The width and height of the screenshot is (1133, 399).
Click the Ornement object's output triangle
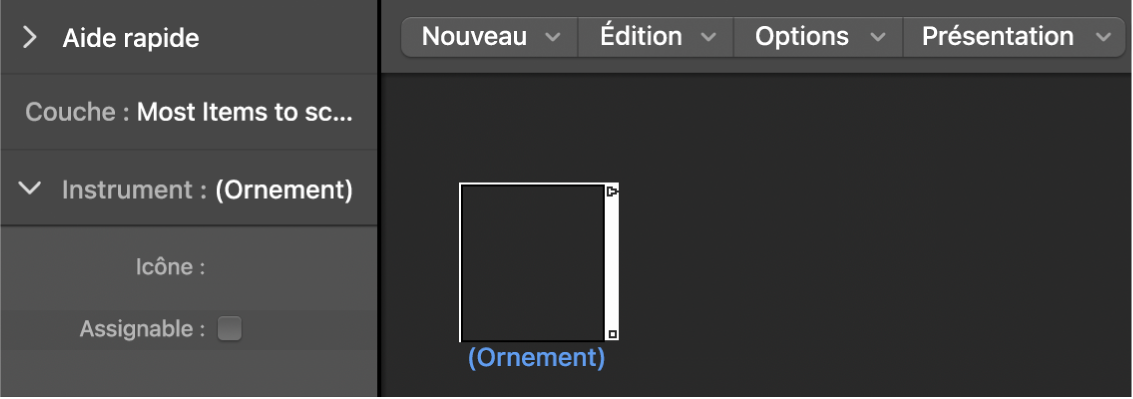612,192
